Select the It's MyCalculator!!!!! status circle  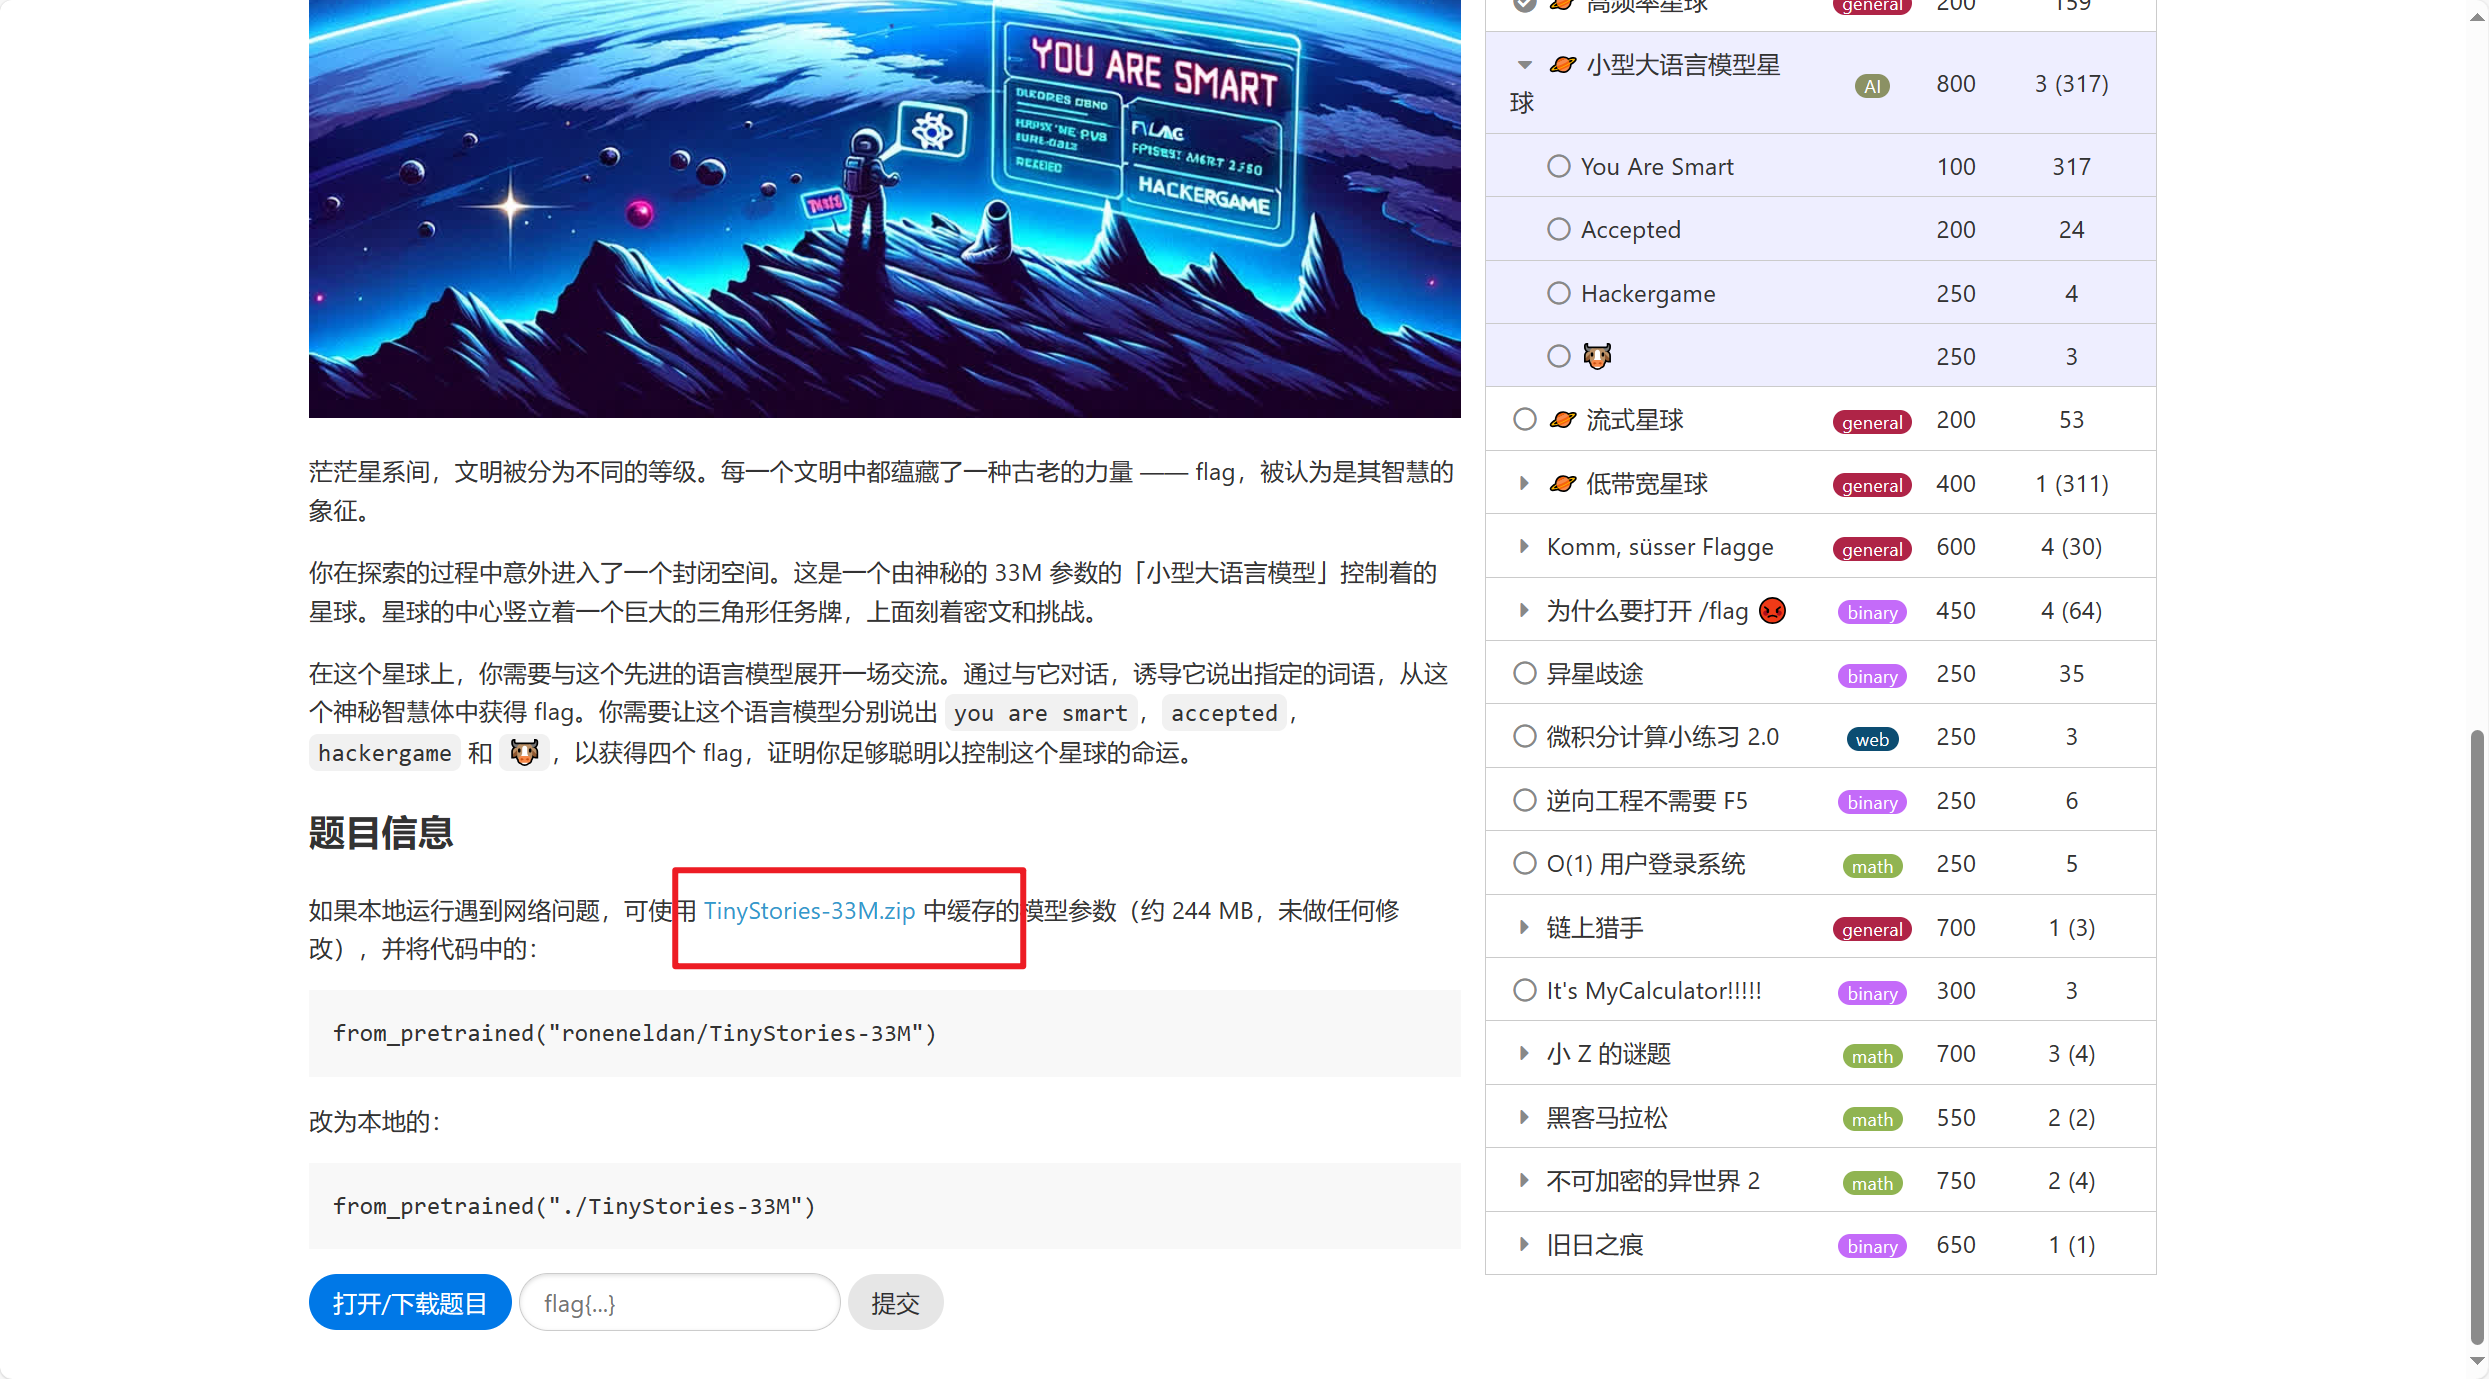point(1524,990)
